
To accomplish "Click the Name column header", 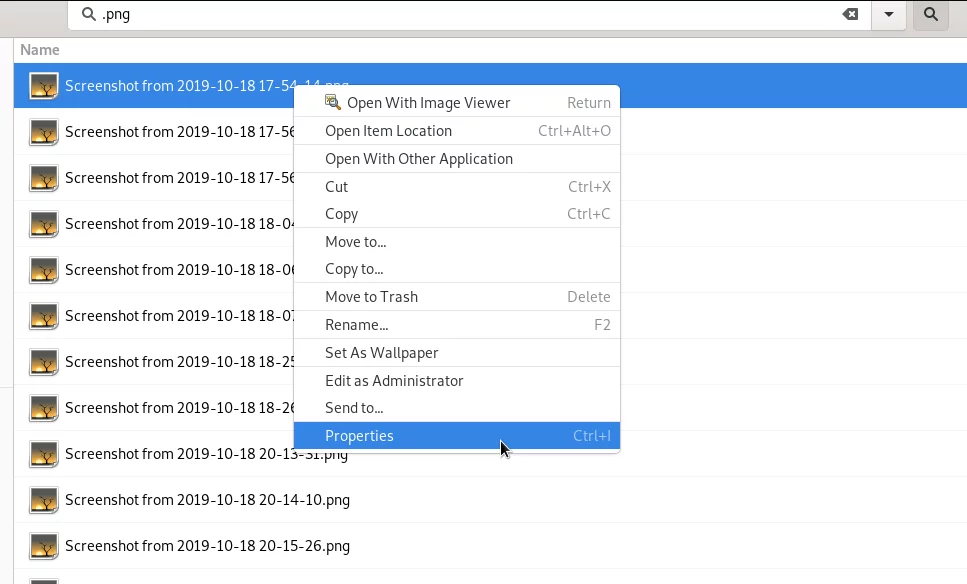I will tap(40, 50).
